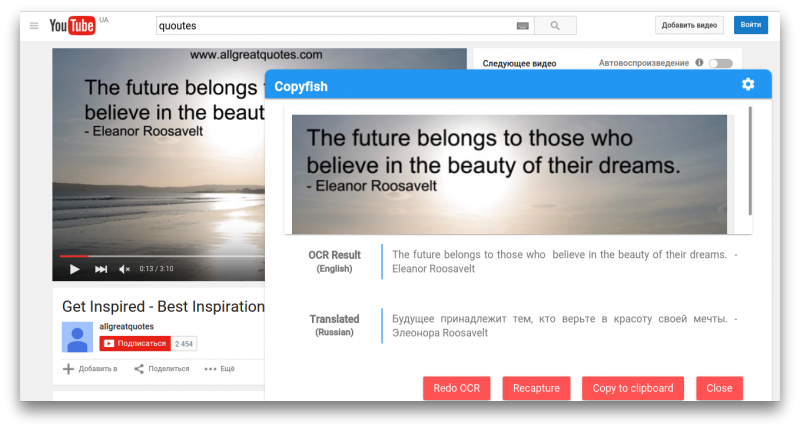The image size is (800, 430).
Task: Click the 'Добавить видео' upload button
Action: 689,25
